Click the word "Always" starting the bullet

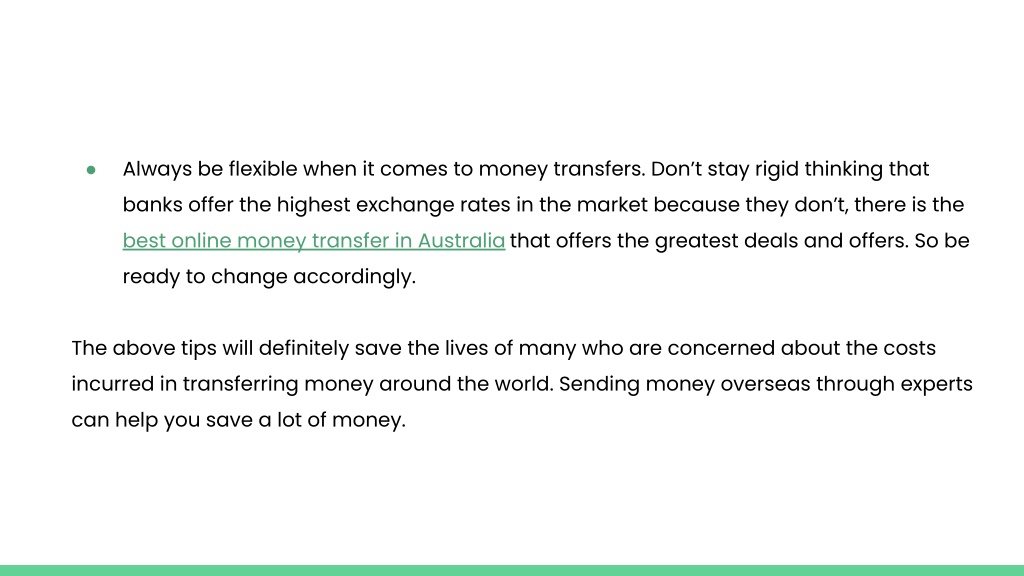tap(157, 169)
